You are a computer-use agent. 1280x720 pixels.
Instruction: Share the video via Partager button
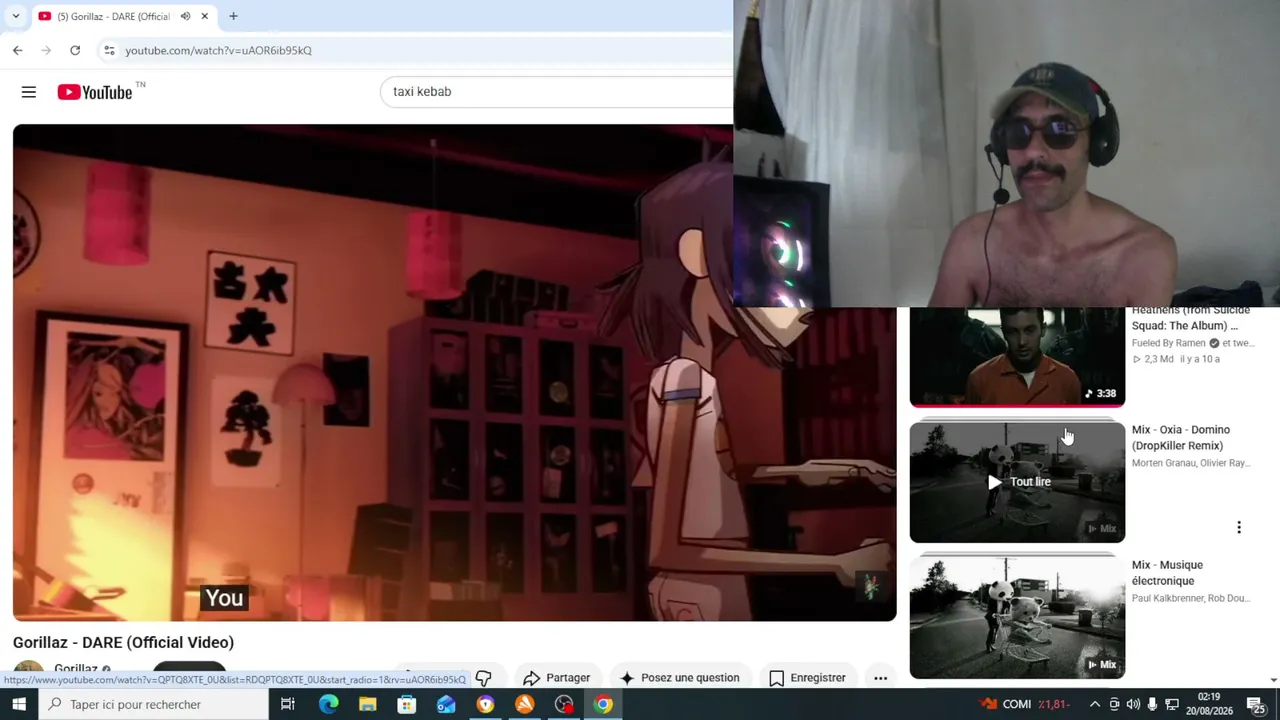coord(557,678)
